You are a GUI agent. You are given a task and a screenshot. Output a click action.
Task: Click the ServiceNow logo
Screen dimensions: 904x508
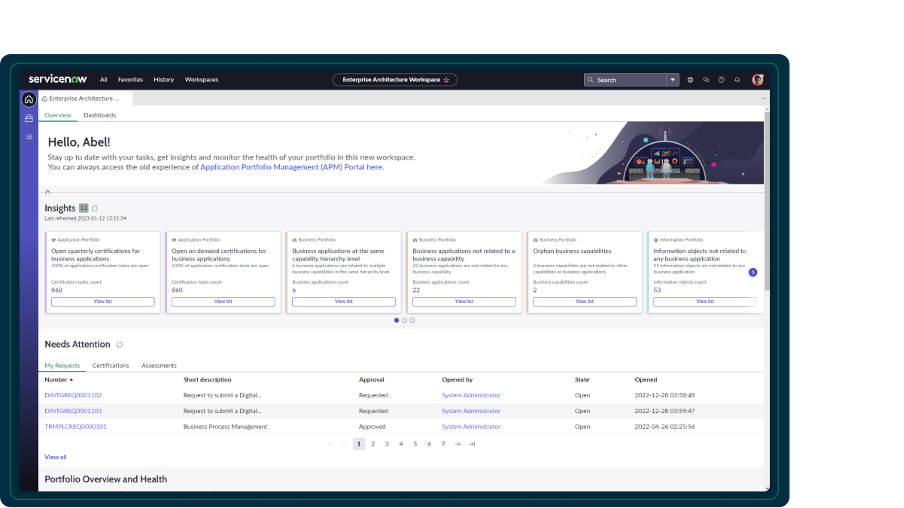point(58,79)
